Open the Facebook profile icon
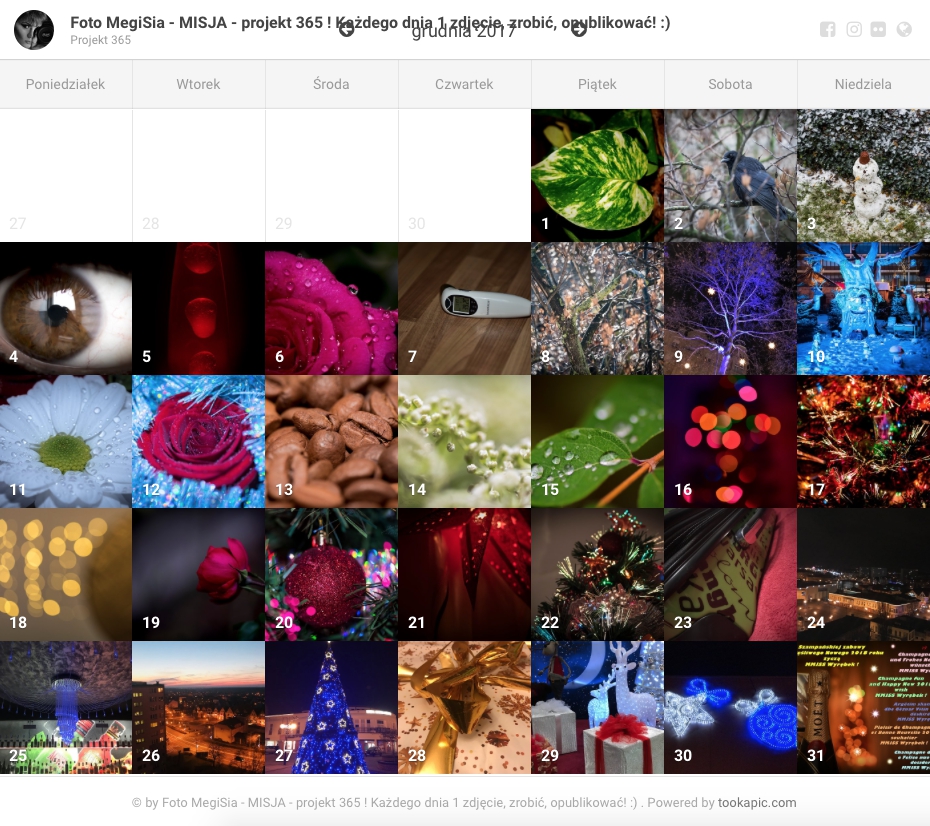 (828, 30)
